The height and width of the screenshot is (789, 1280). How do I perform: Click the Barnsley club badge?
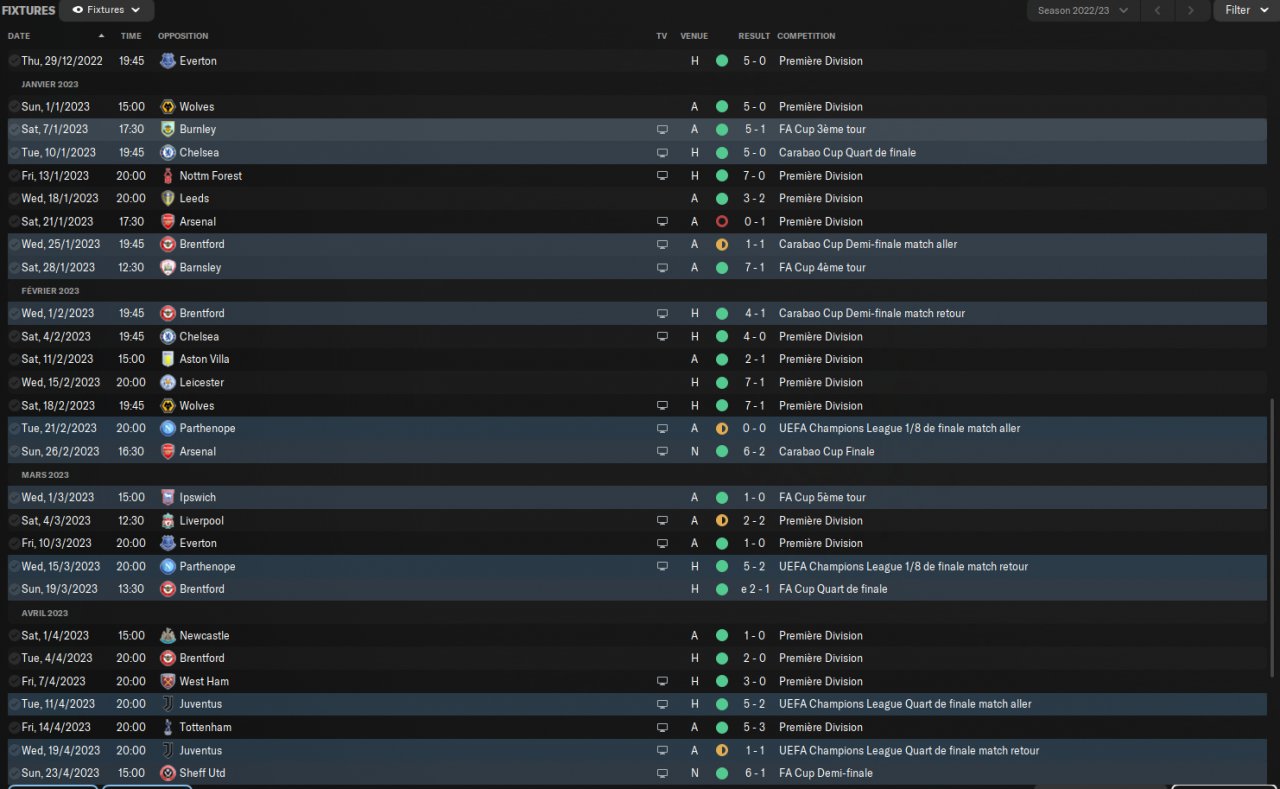click(x=168, y=268)
